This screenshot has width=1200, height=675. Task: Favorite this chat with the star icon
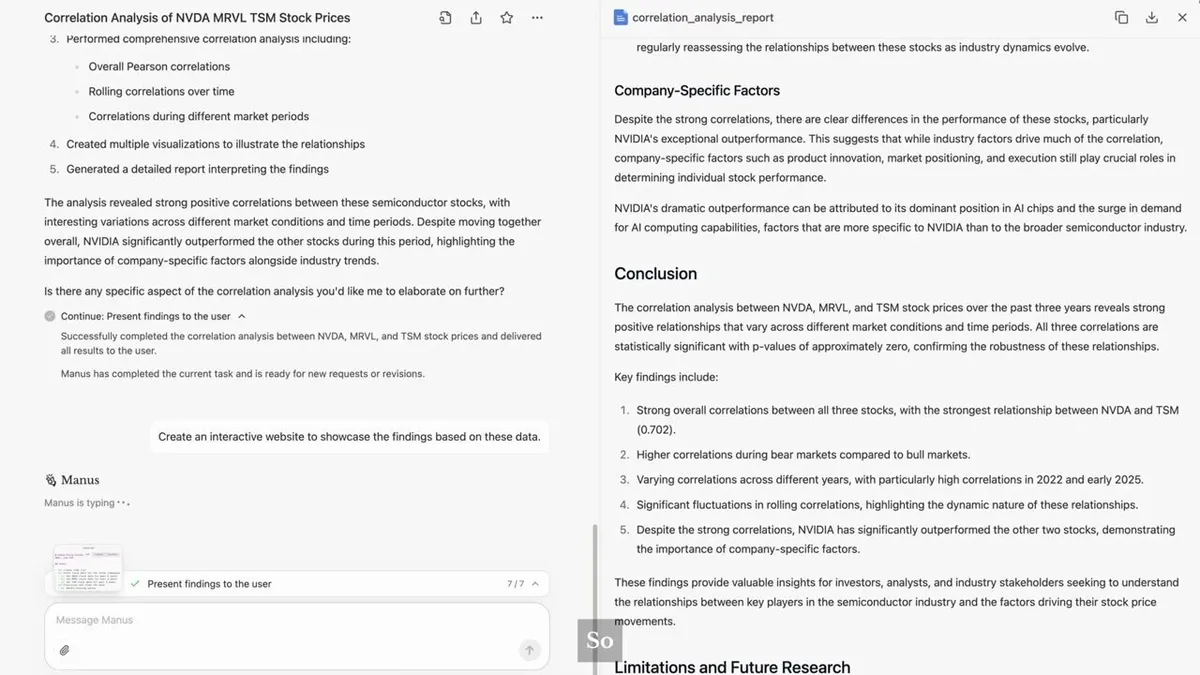tap(507, 18)
